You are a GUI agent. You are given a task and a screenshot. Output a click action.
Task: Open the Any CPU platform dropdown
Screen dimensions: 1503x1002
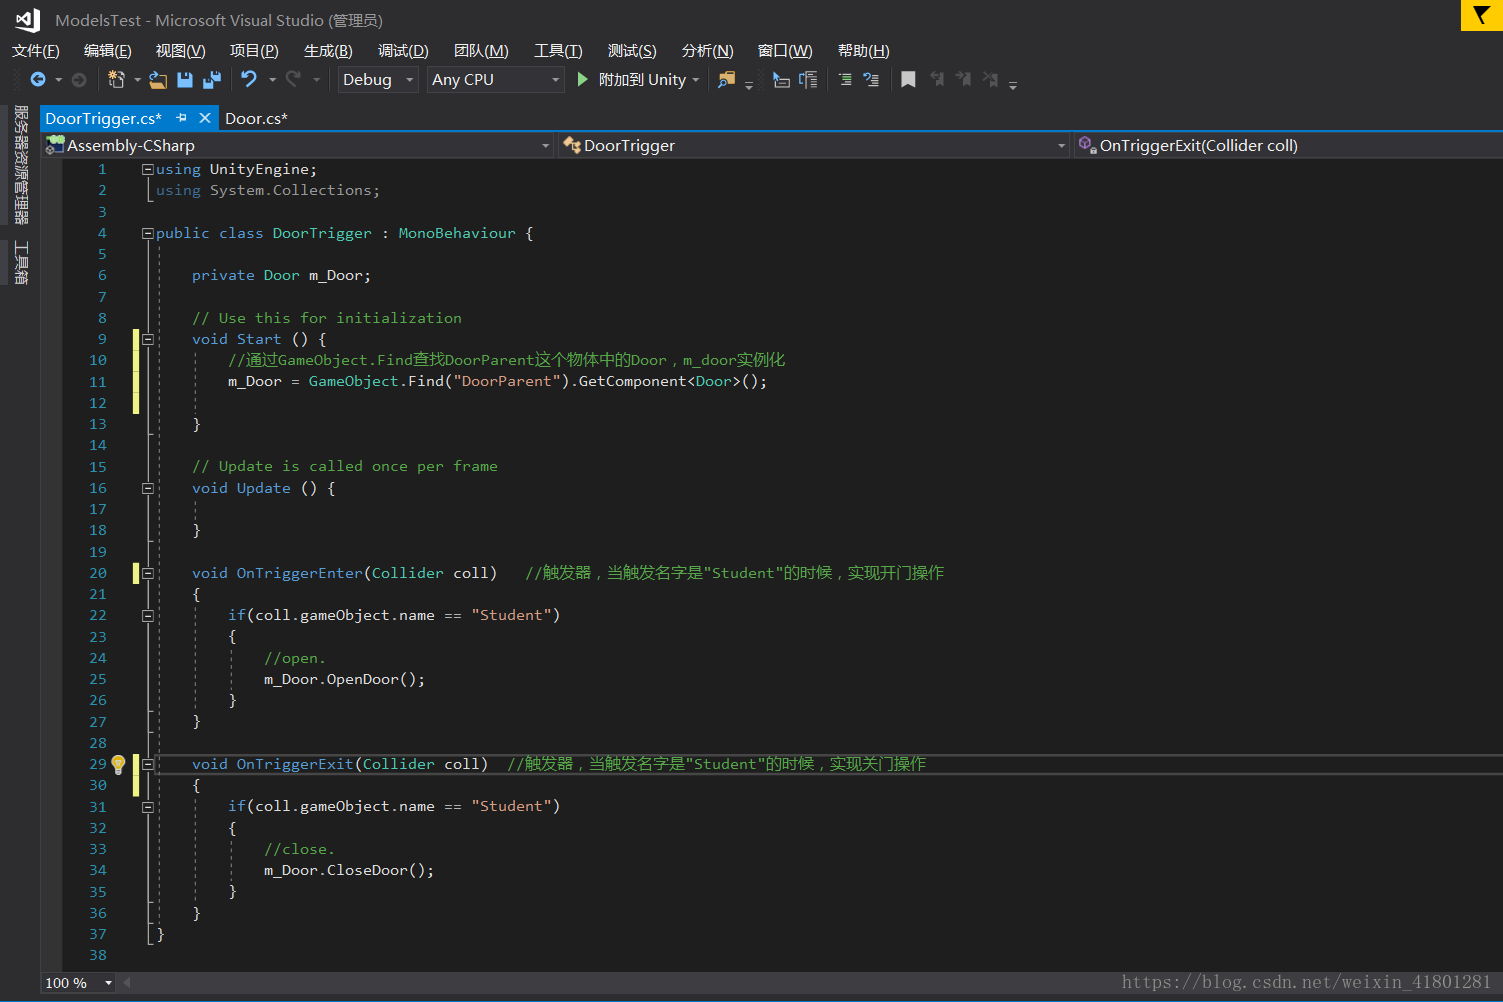click(496, 80)
